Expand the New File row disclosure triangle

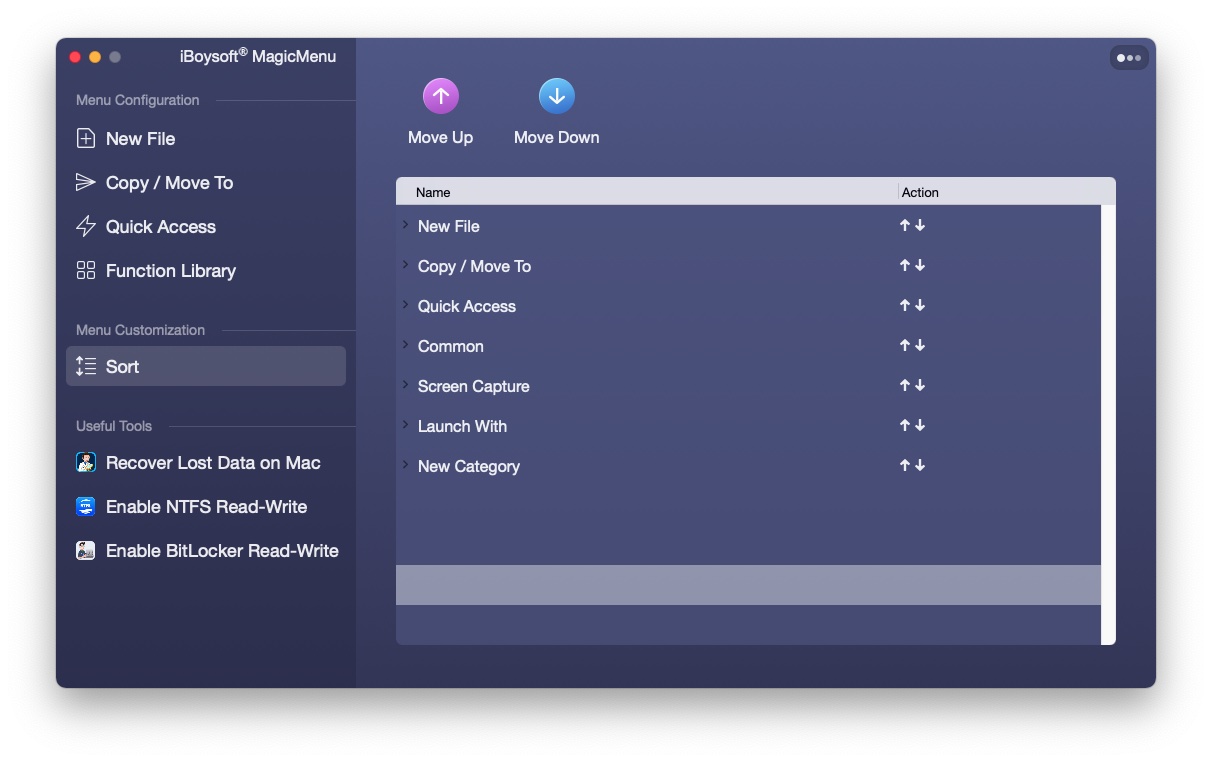[406, 226]
